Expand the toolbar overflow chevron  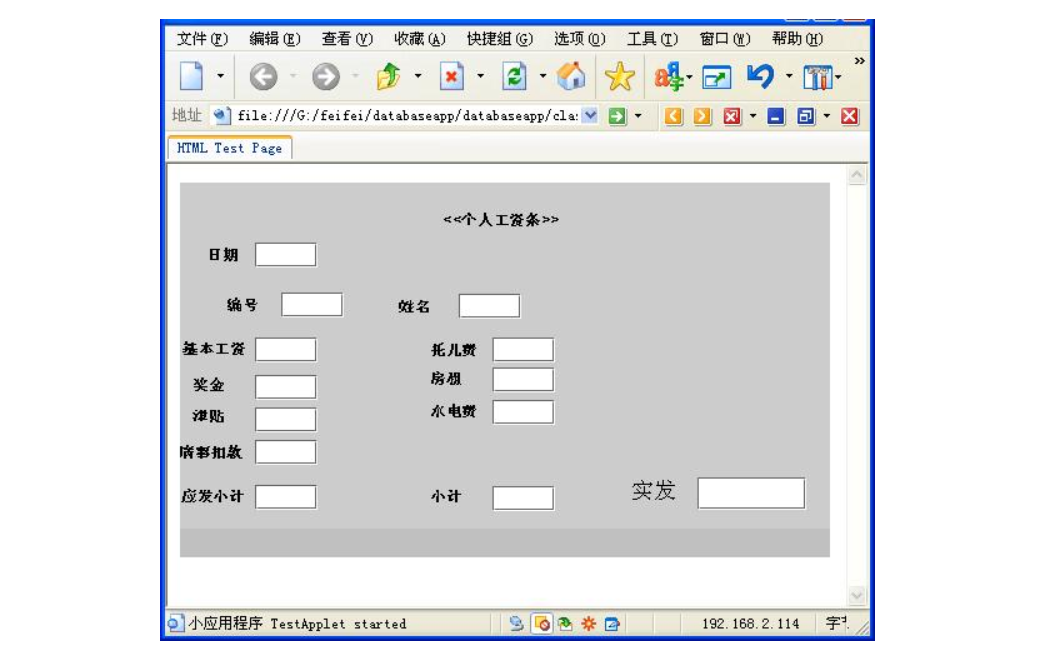point(858,63)
